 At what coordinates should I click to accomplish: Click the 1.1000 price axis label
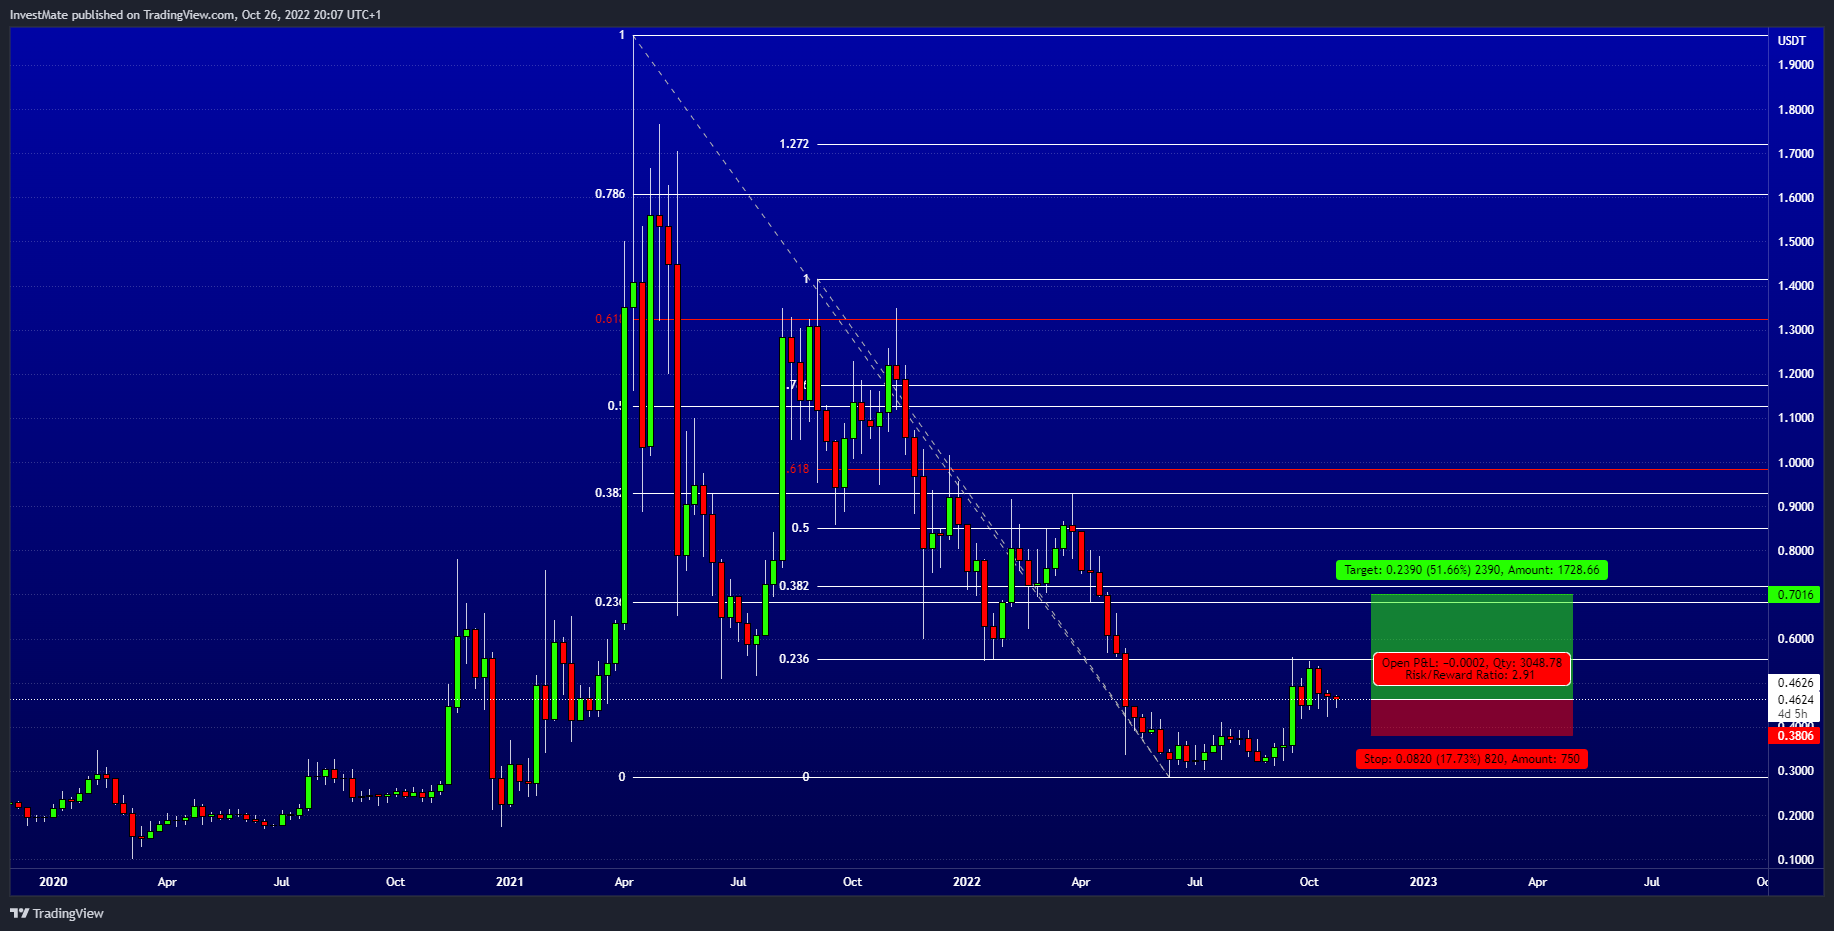tap(1795, 418)
